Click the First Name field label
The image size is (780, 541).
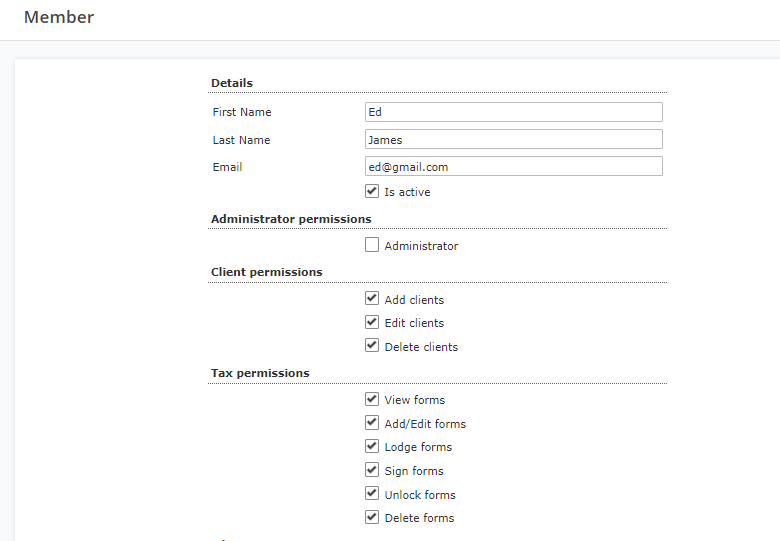(242, 112)
